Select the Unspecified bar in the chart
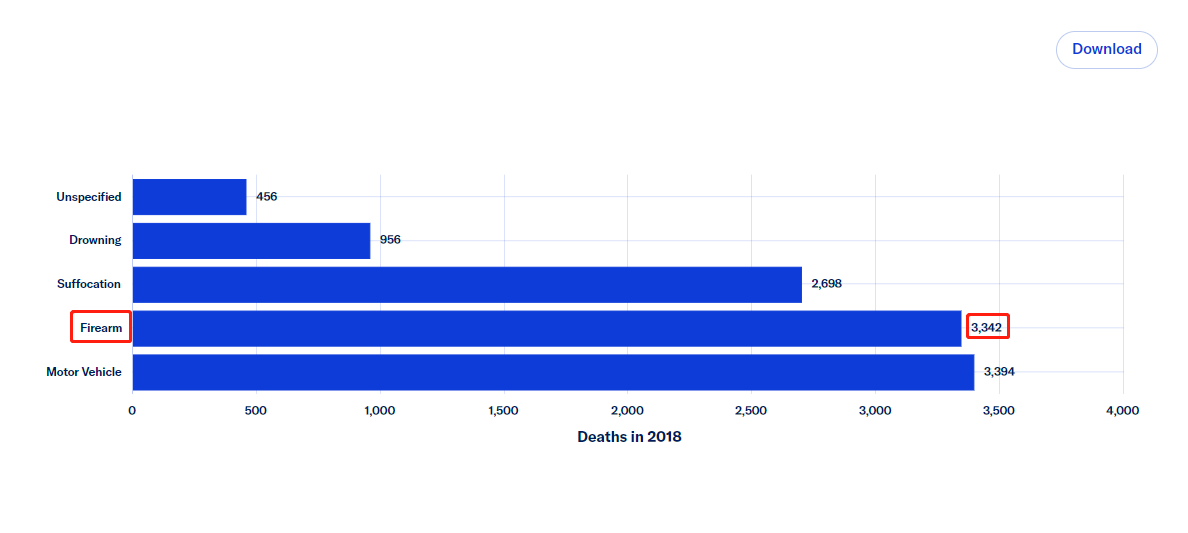Screen dimensions: 1188x533 pos(189,197)
